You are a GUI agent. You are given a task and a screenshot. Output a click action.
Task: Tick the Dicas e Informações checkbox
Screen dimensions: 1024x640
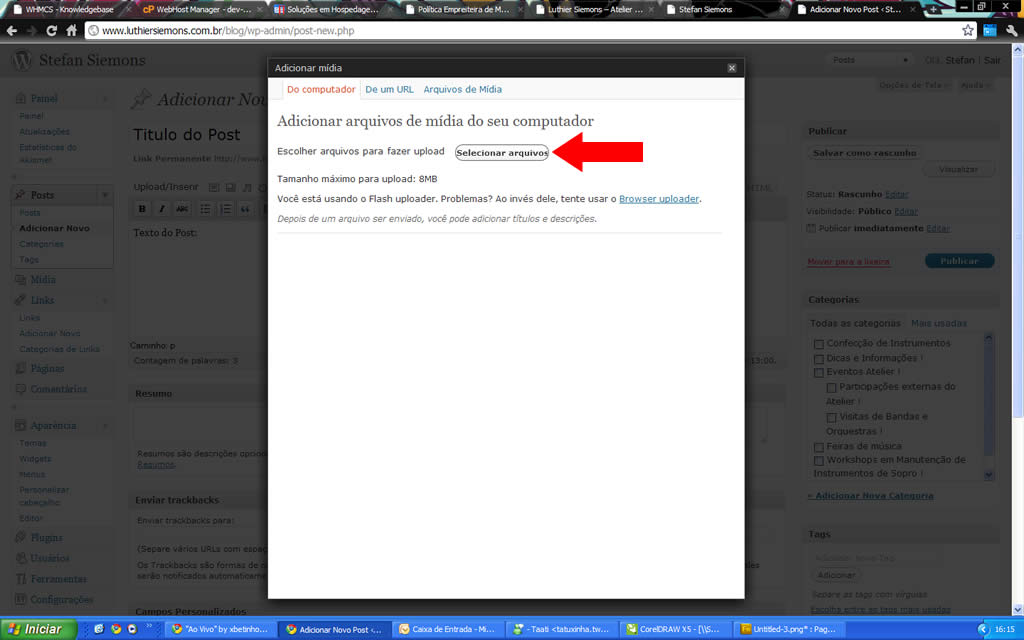[819, 359]
